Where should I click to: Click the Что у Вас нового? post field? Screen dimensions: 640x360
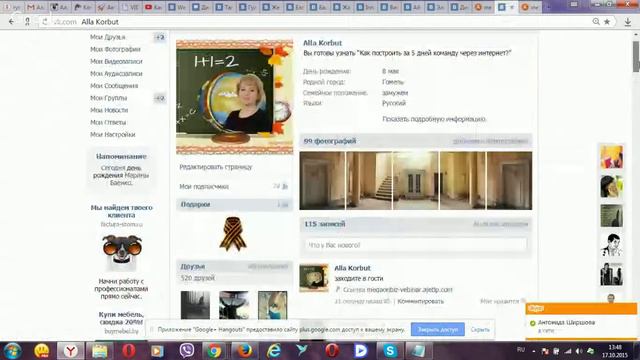click(x=416, y=245)
